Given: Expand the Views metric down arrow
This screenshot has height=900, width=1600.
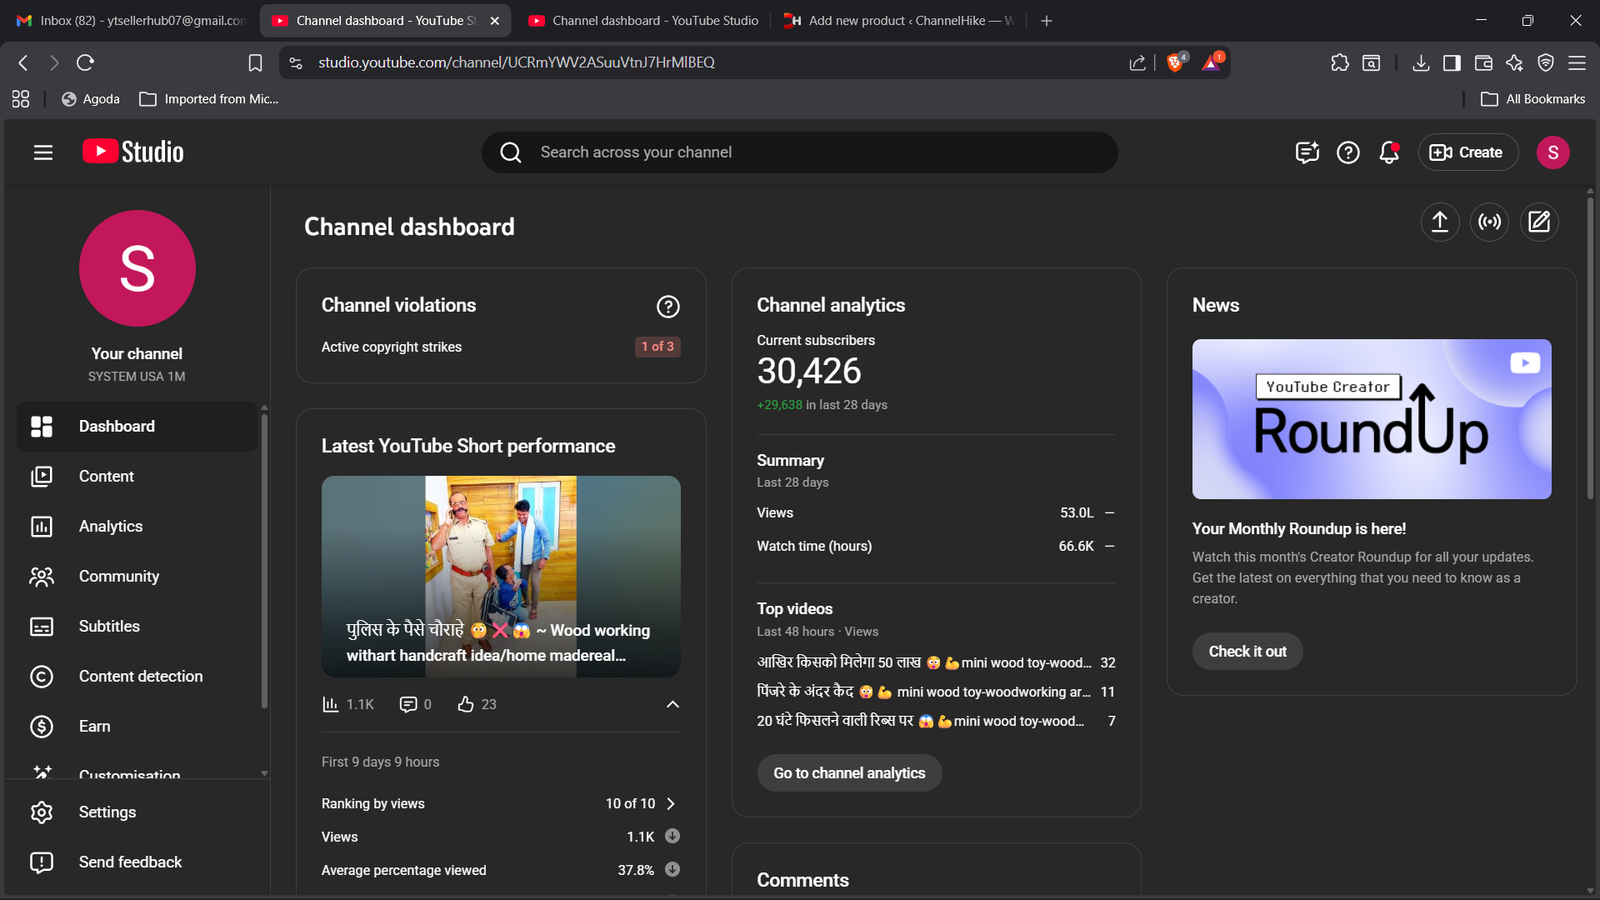Looking at the screenshot, I should (x=673, y=837).
